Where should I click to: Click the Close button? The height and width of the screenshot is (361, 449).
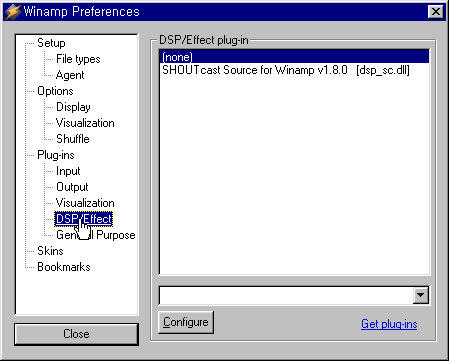76,334
